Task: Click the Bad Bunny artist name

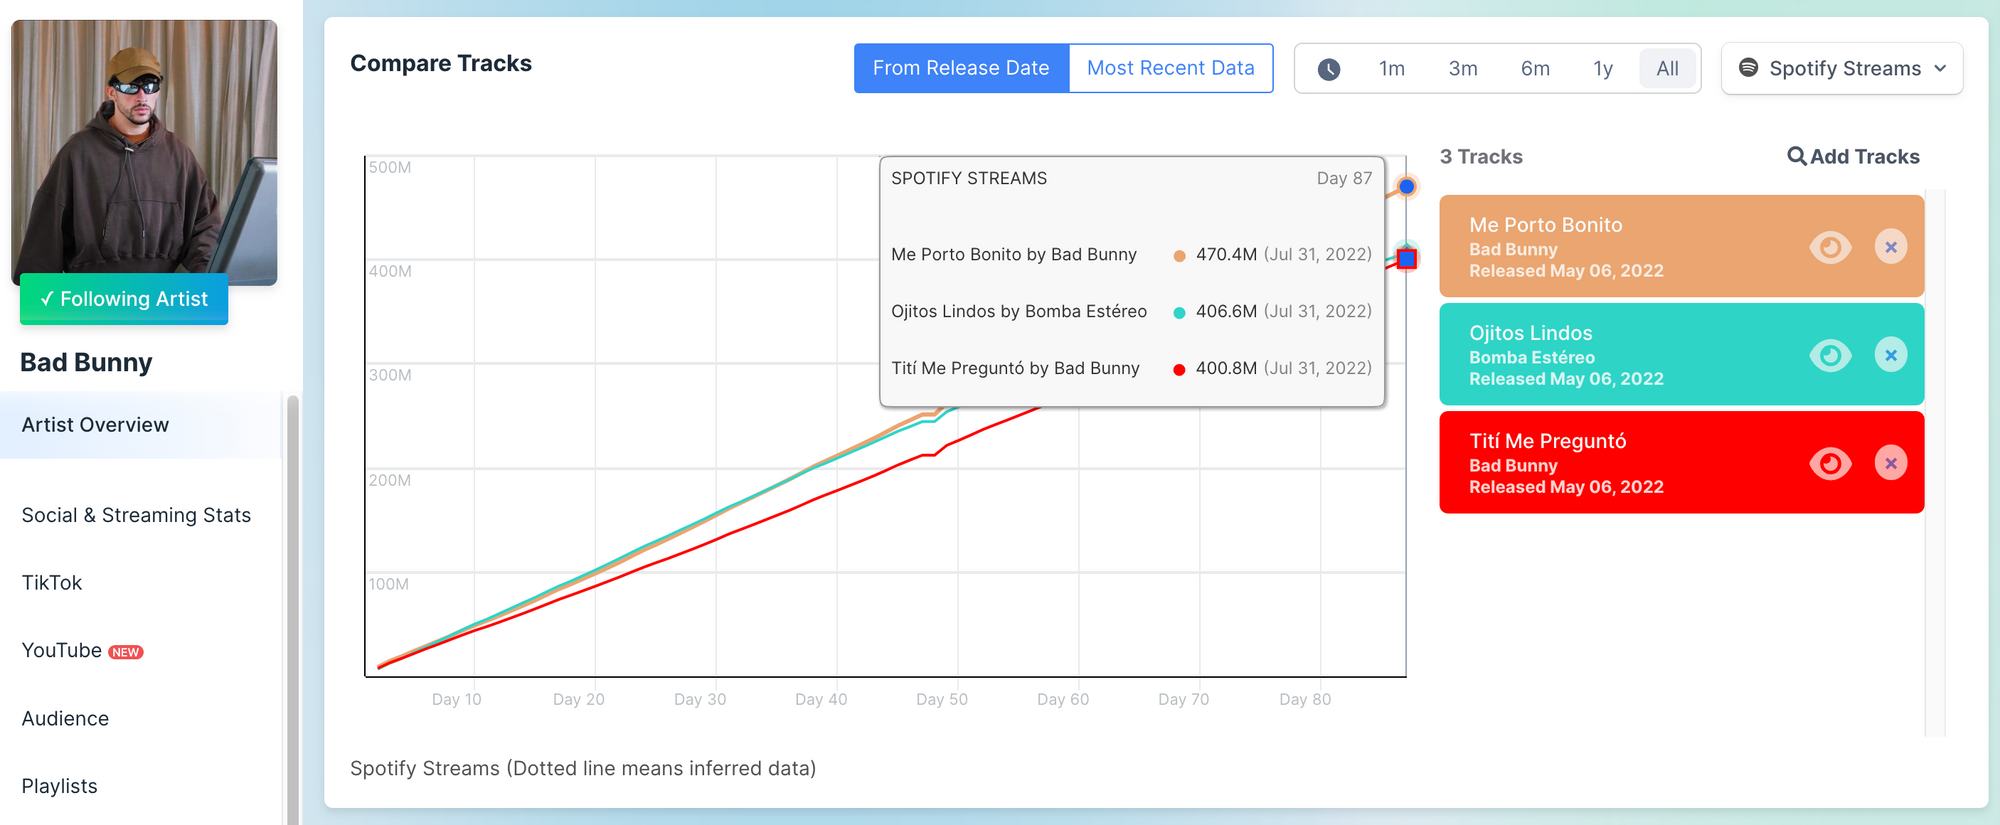Action: tap(87, 362)
